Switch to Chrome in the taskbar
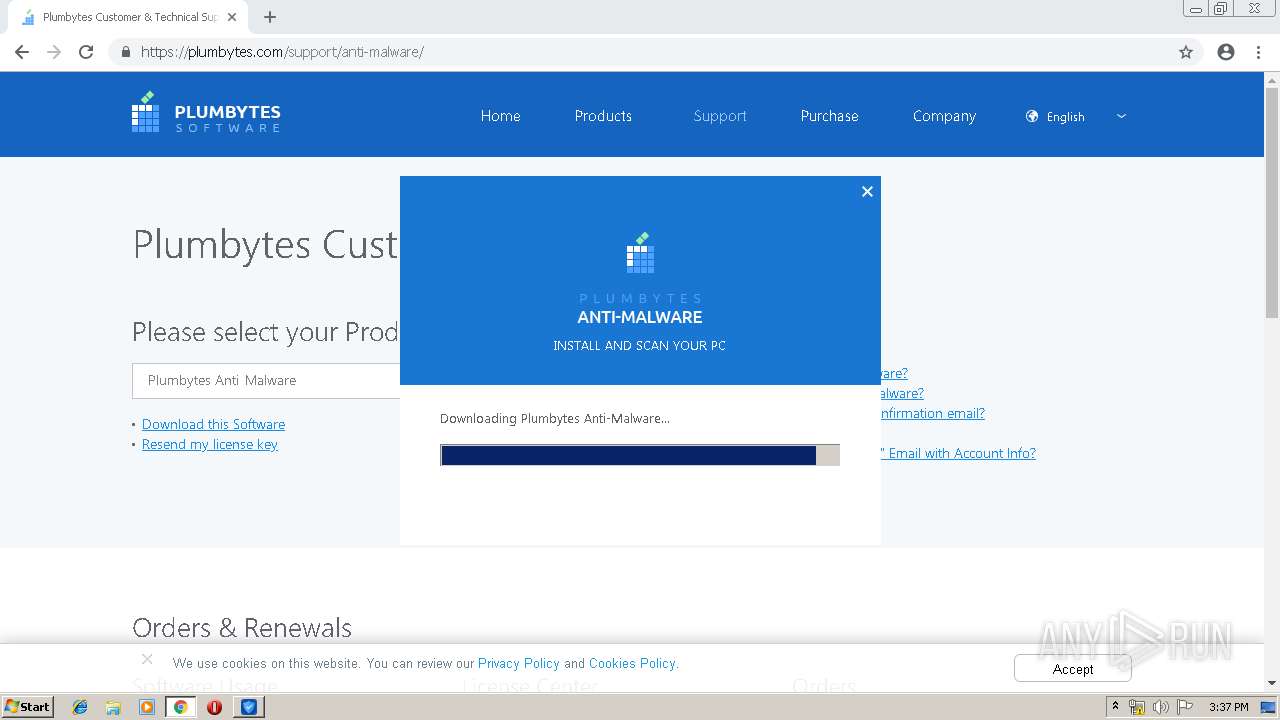Viewport: 1280px width, 720px height. [x=180, y=707]
